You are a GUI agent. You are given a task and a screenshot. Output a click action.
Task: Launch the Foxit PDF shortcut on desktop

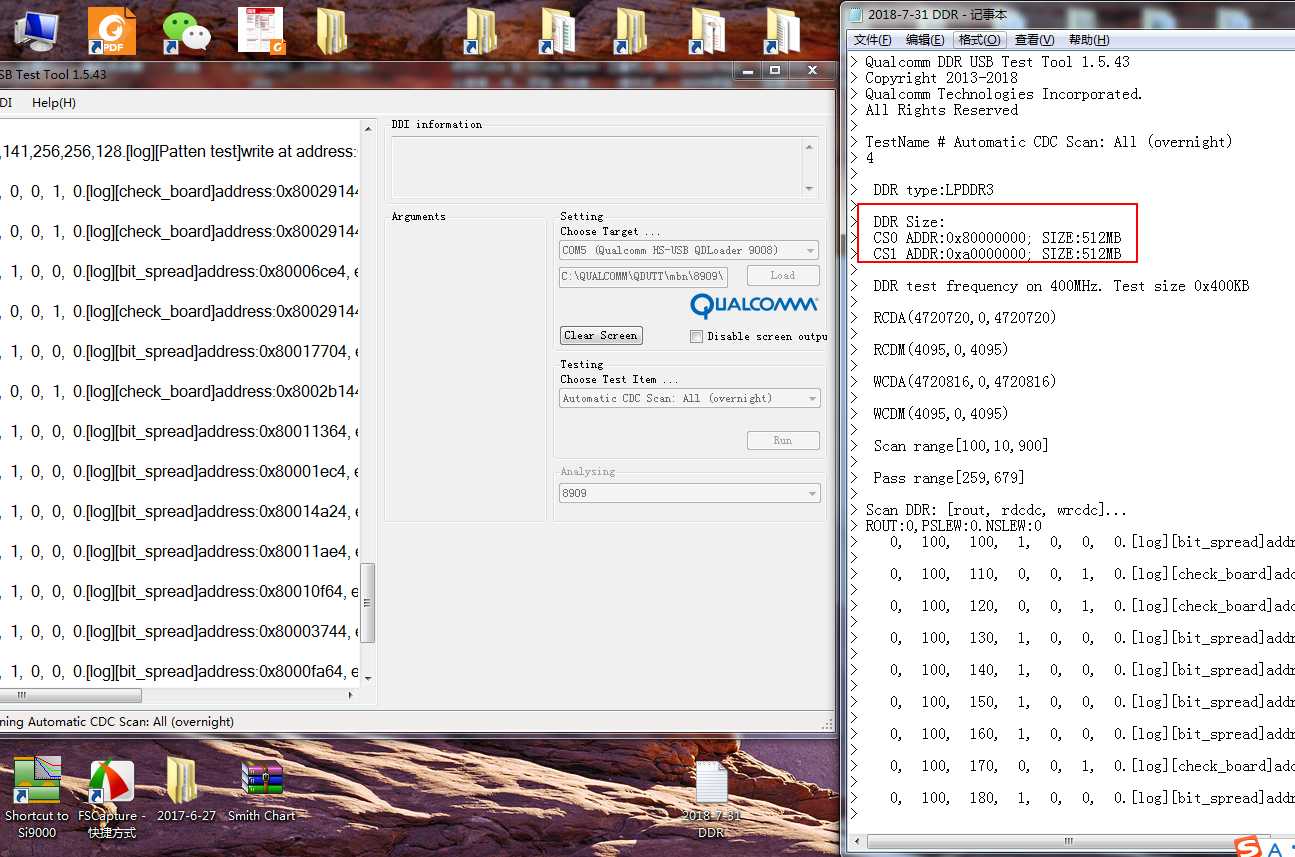click(111, 30)
